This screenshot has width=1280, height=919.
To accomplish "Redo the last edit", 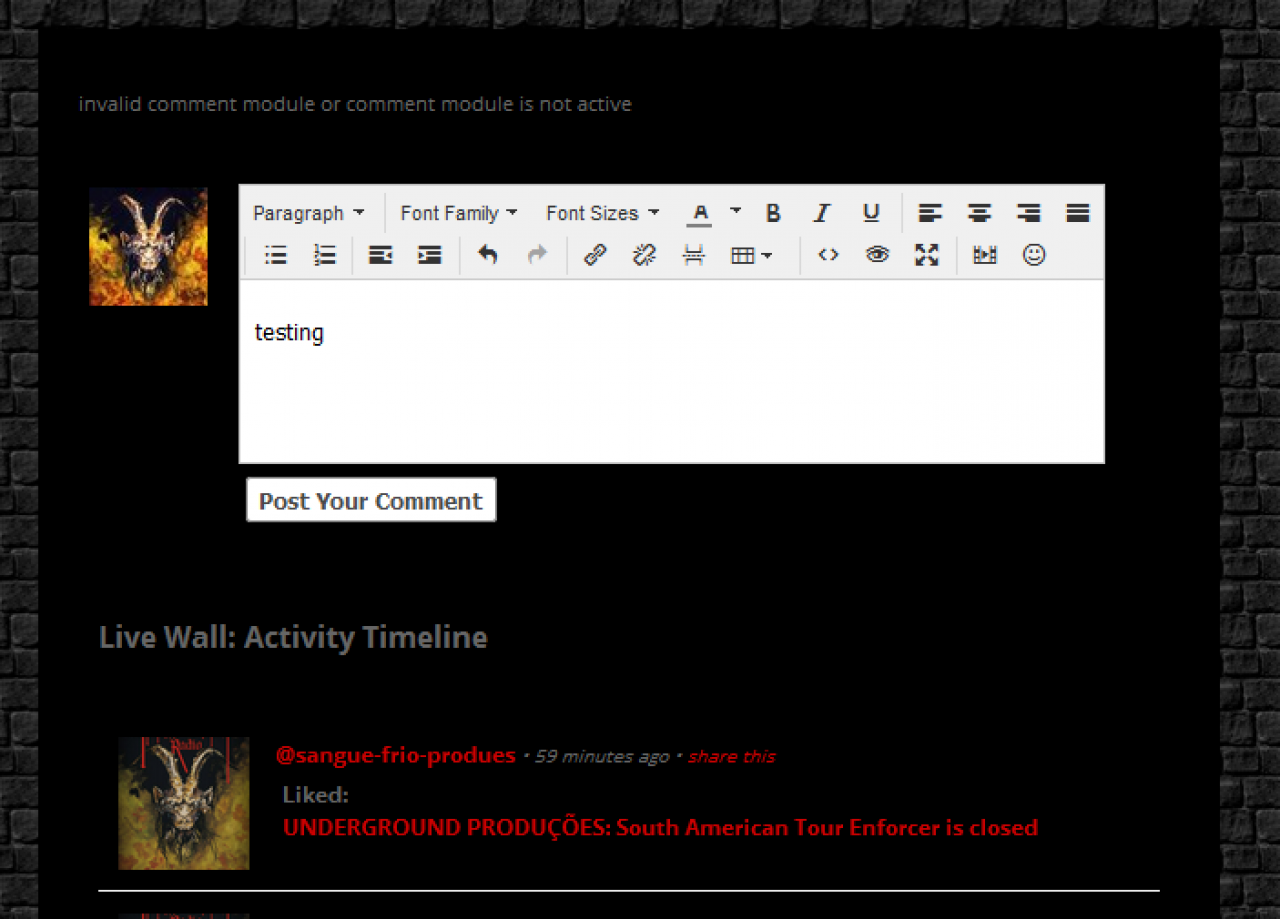I will click(x=537, y=255).
